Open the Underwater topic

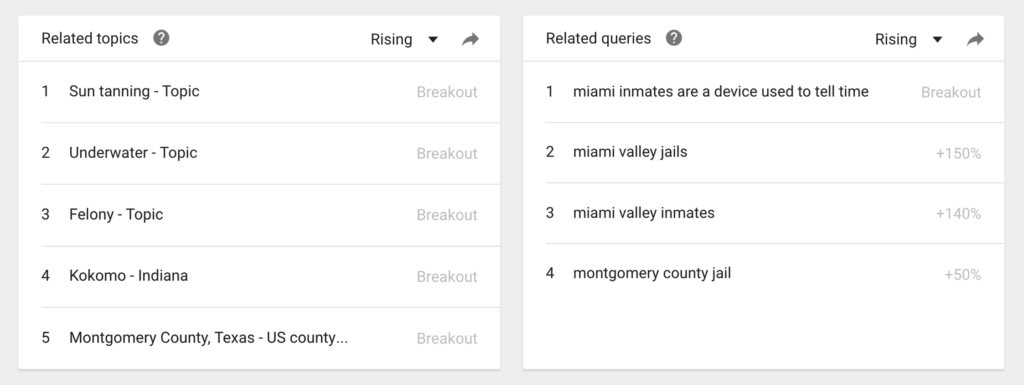(259, 153)
